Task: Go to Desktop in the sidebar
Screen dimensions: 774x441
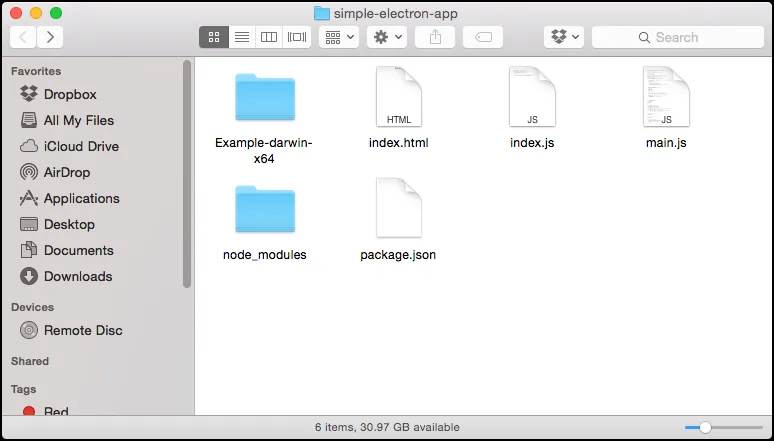Action: [x=57, y=224]
